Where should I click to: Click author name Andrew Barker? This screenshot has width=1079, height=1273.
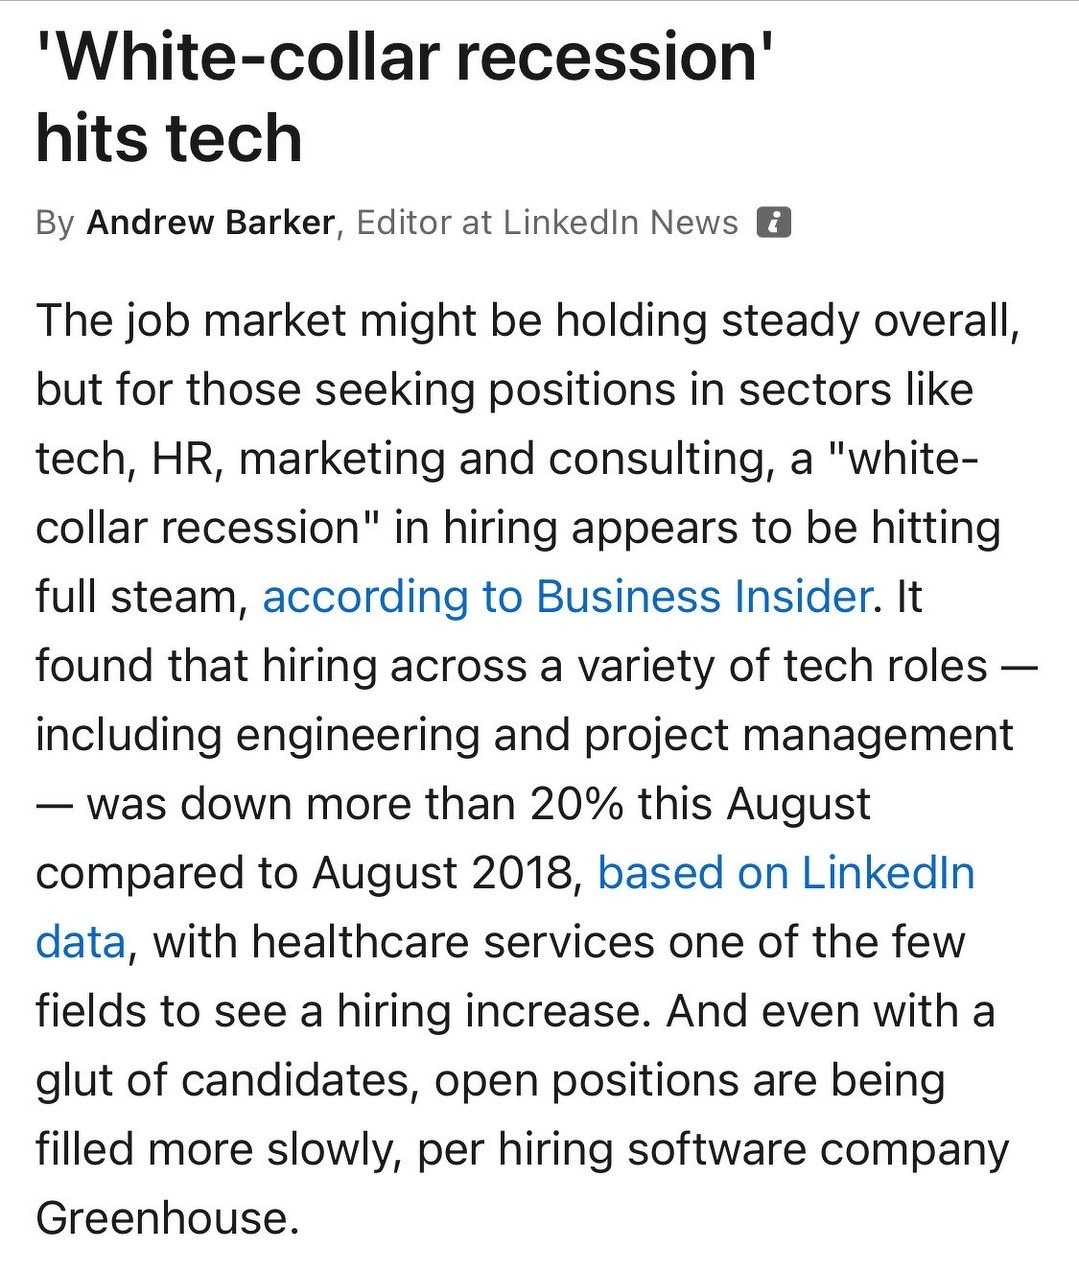pyautogui.click(x=210, y=222)
